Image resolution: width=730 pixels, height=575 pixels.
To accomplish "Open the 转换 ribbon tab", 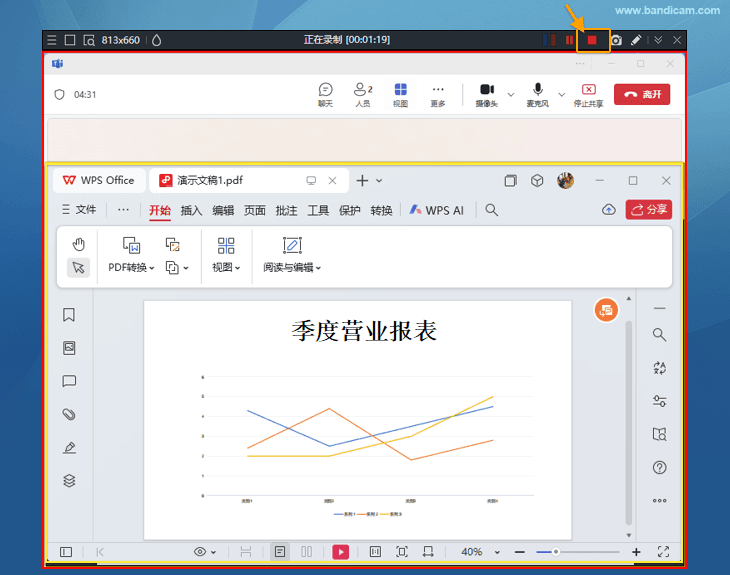I will click(x=381, y=210).
